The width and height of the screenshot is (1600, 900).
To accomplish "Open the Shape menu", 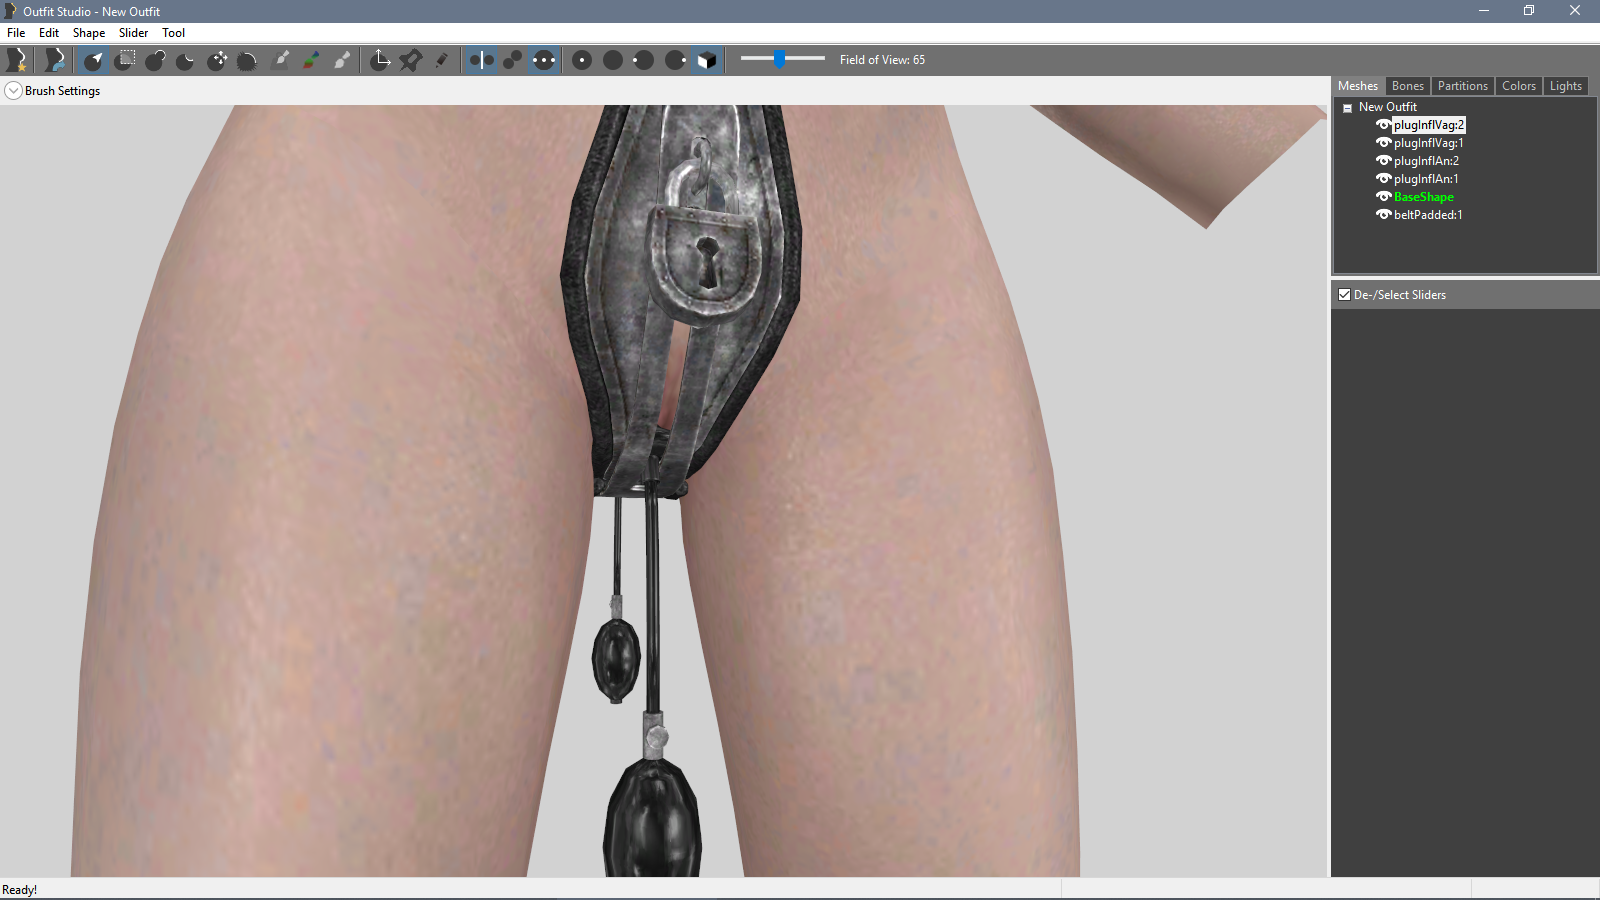I will tap(89, 33).
